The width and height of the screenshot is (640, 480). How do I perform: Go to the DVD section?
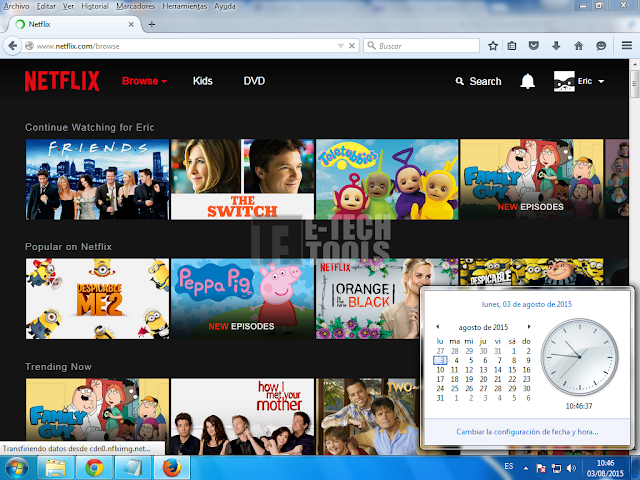(x=254, y=81)
